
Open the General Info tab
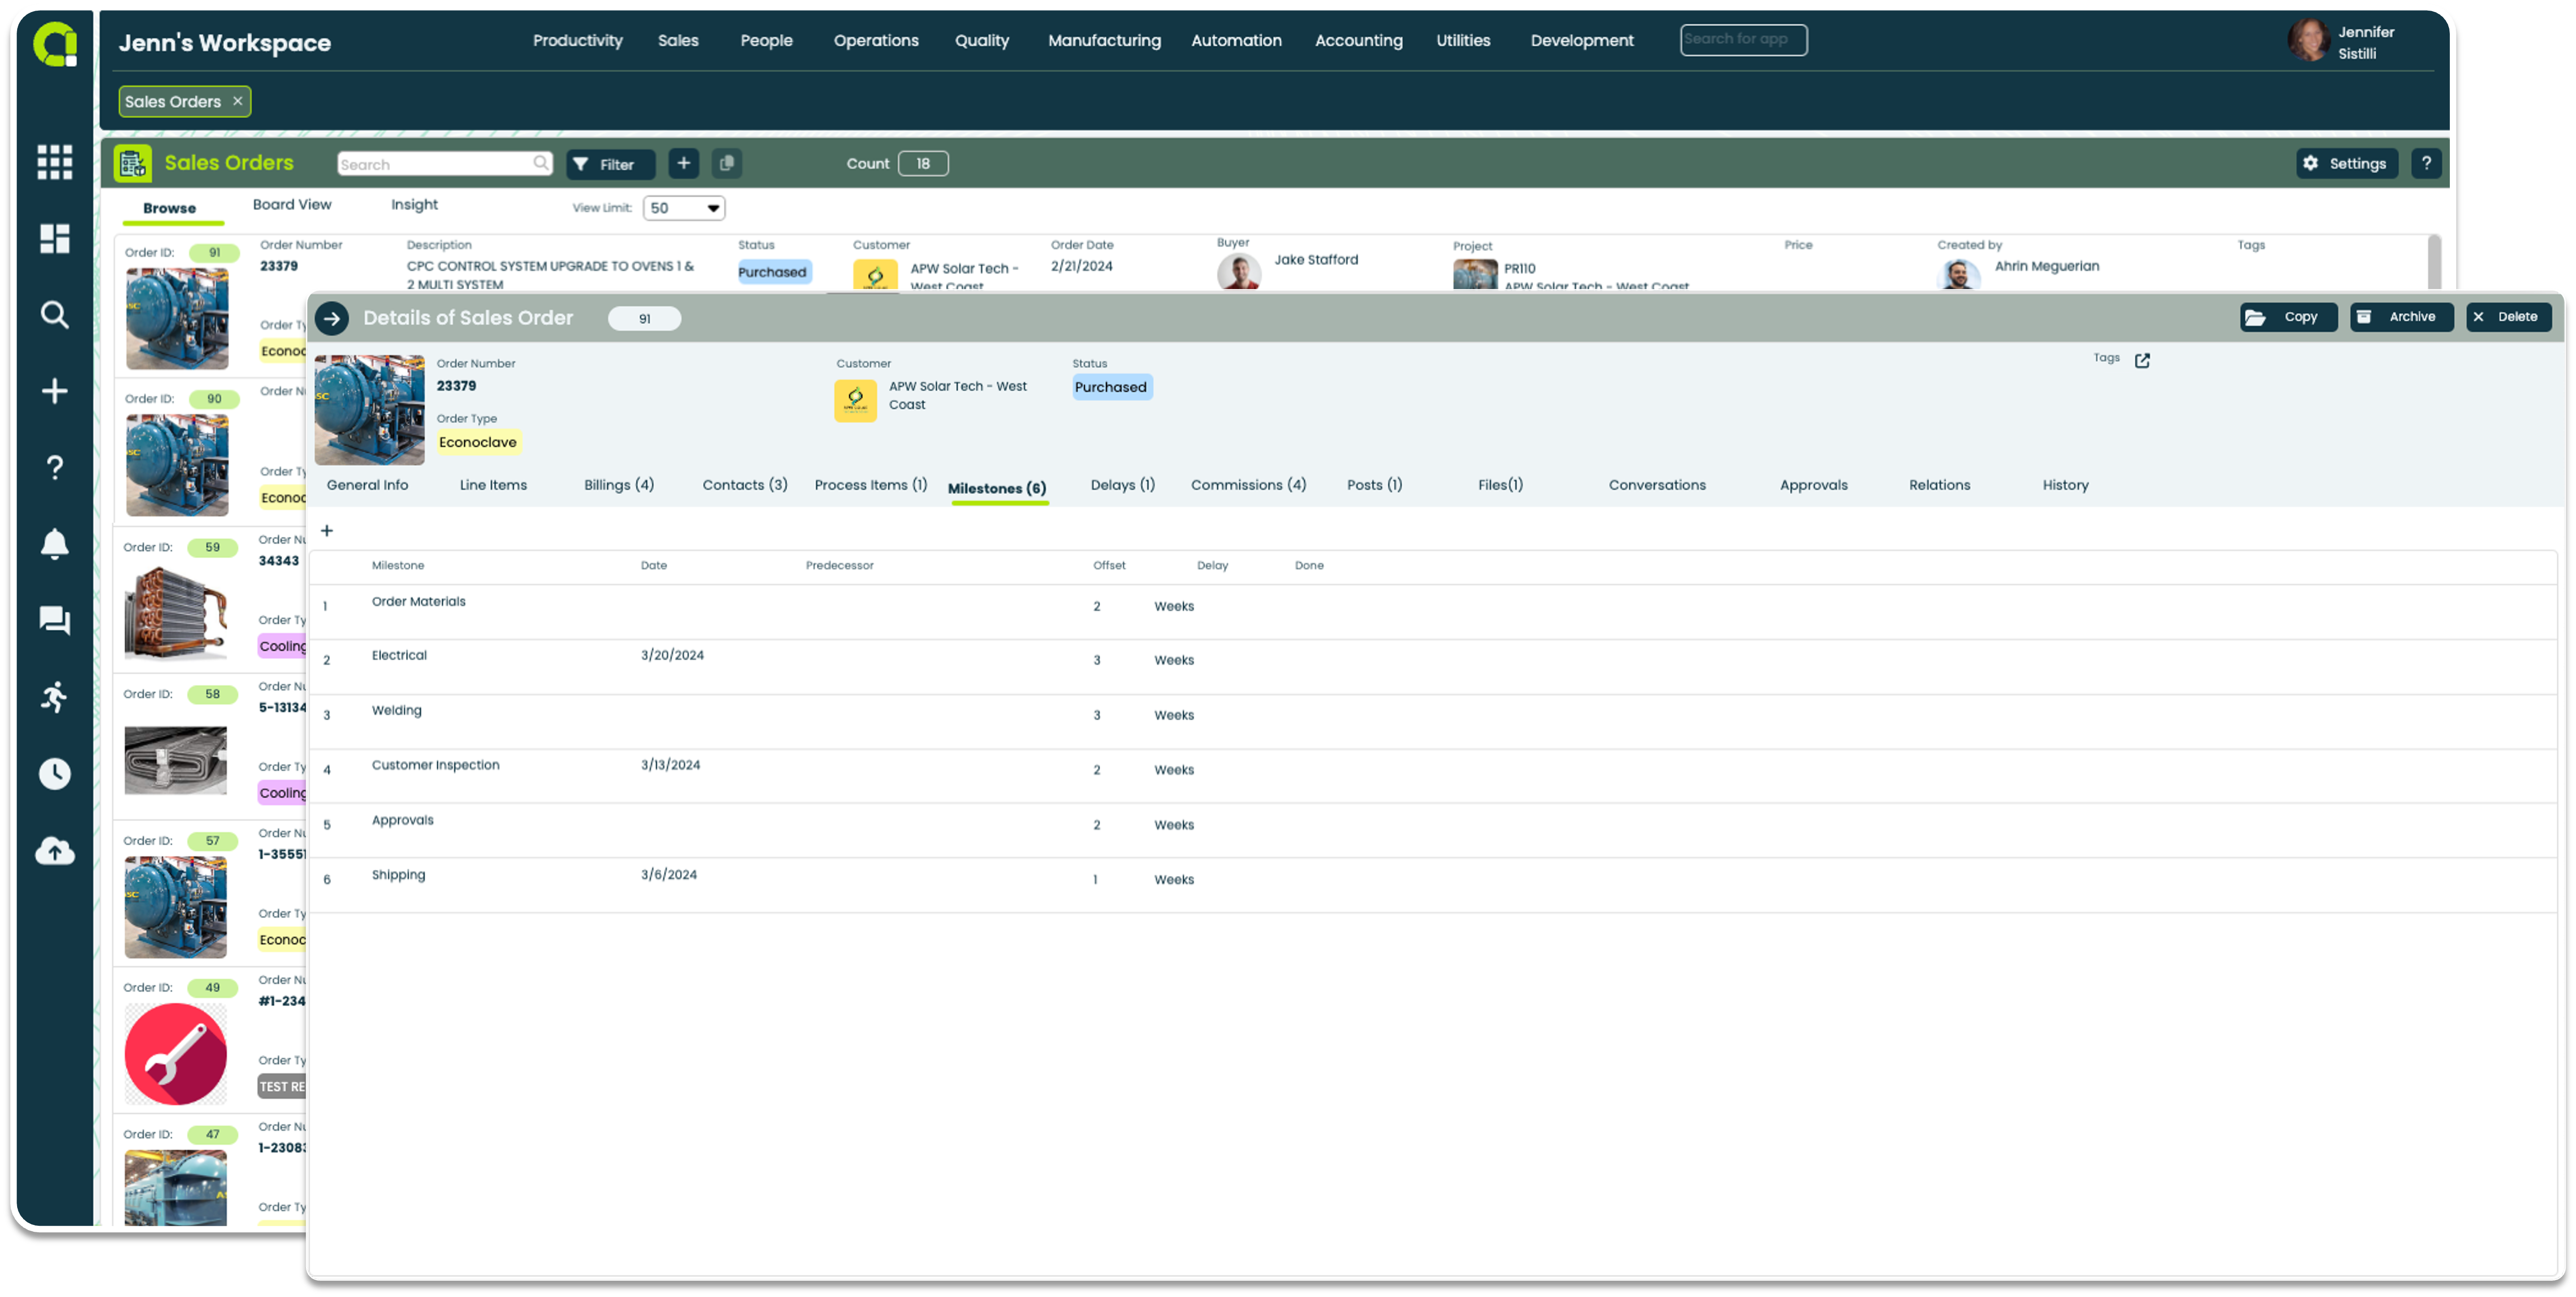pos(367,485)
